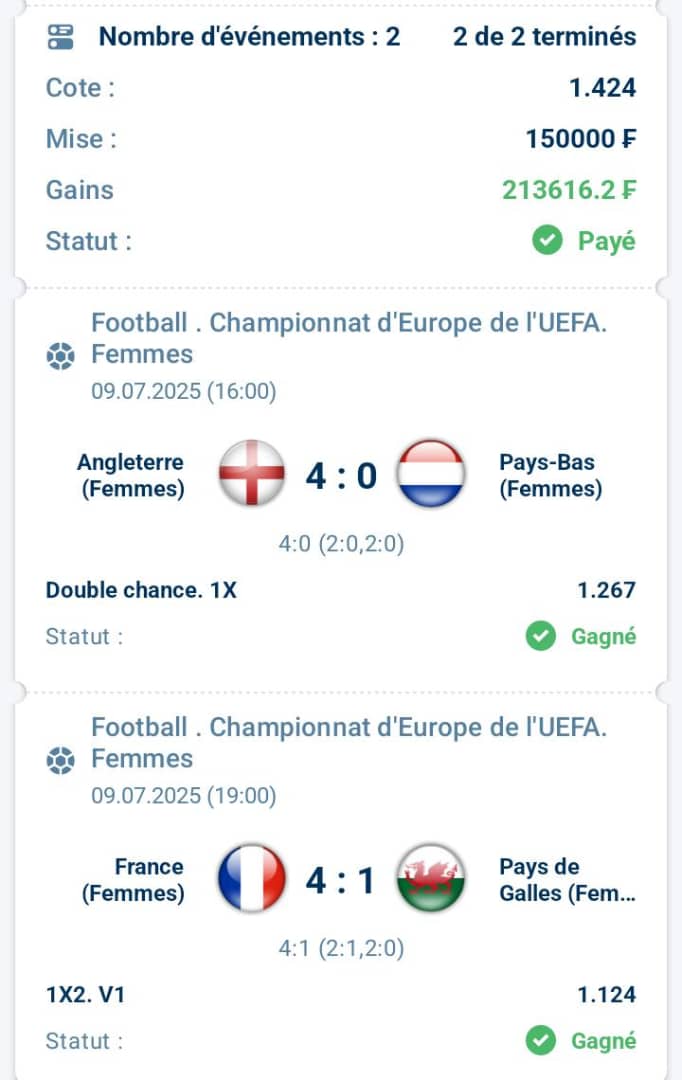Open the first Championnat d'Europe de l'UEFA Femmes link
682x1080 pixels.
coord(349,338)
